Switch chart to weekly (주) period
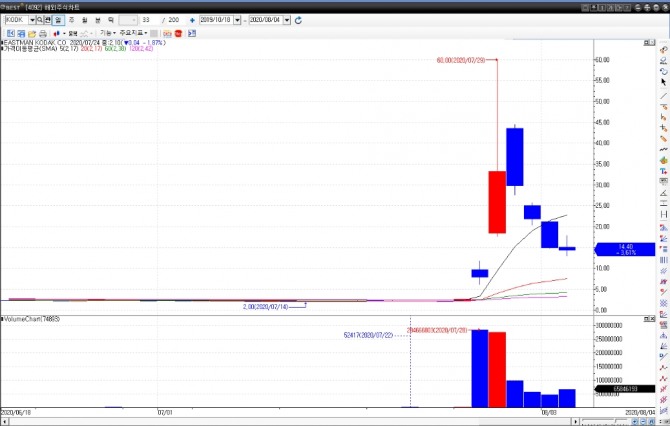Image resolution: width=670 pixels, height=426 pixels. 71,20
